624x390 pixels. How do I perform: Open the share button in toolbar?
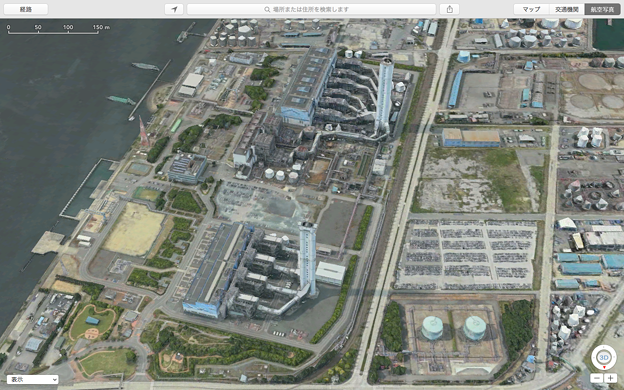click(450, 9)
